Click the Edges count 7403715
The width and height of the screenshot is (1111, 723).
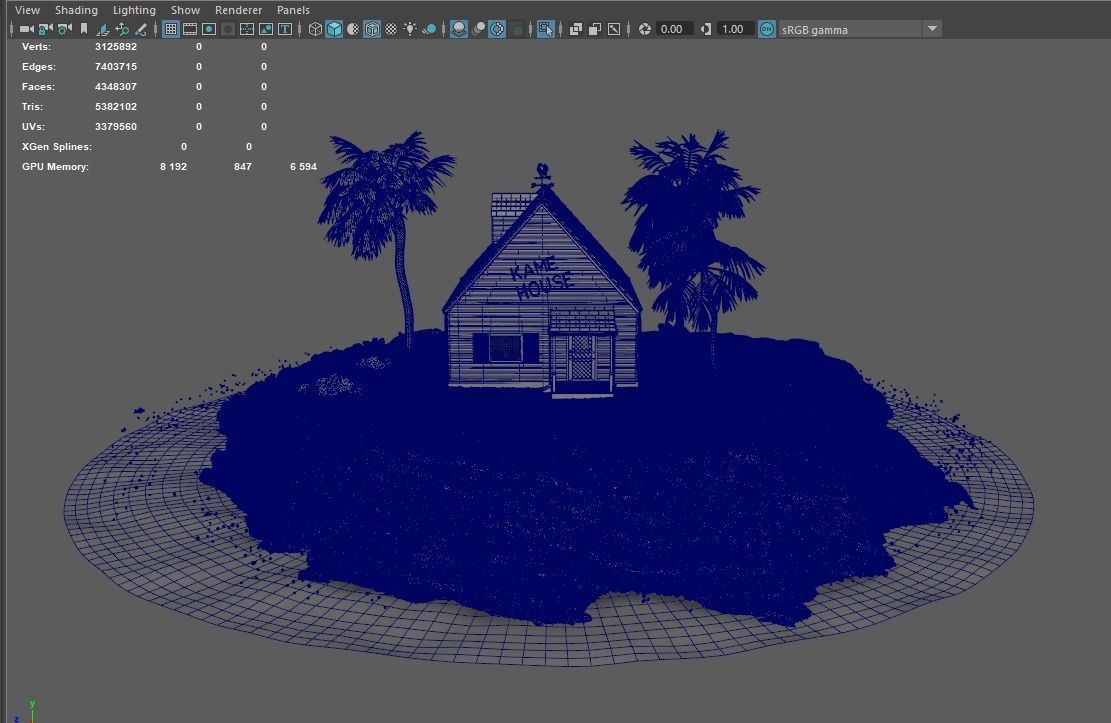coord(116,67)
